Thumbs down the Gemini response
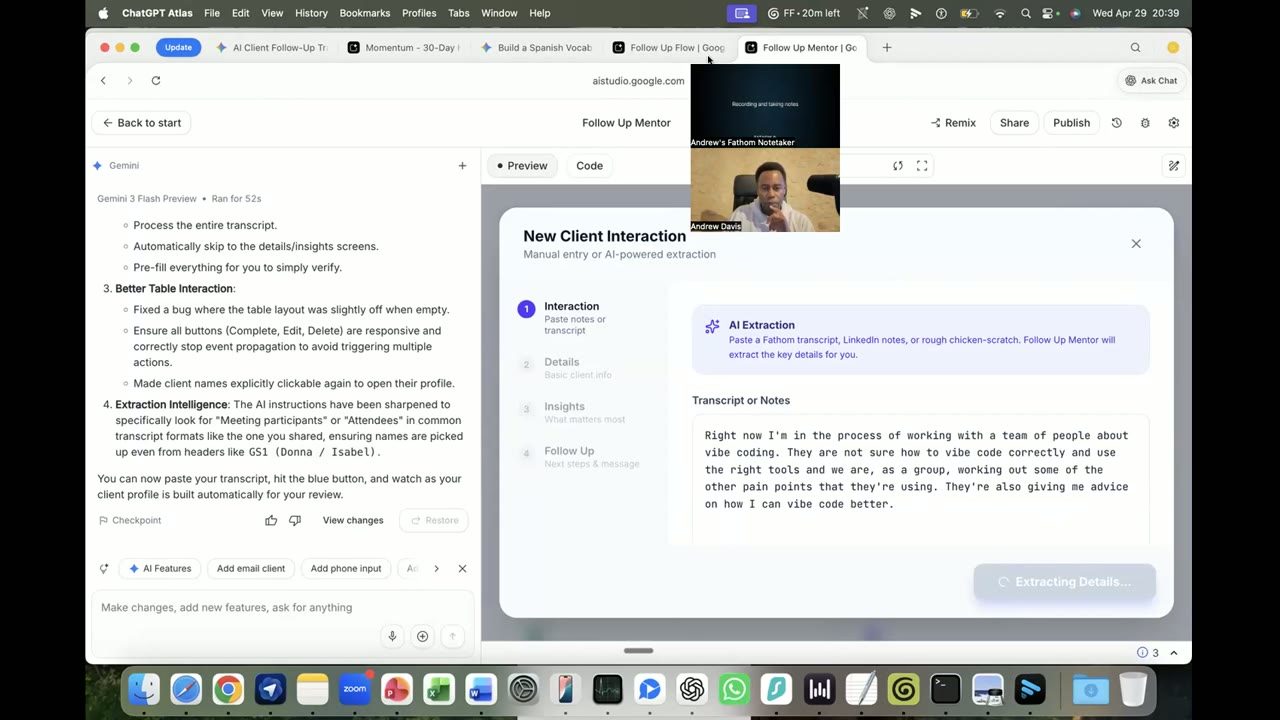The image size is (1280, 720). tap(295, 520)
